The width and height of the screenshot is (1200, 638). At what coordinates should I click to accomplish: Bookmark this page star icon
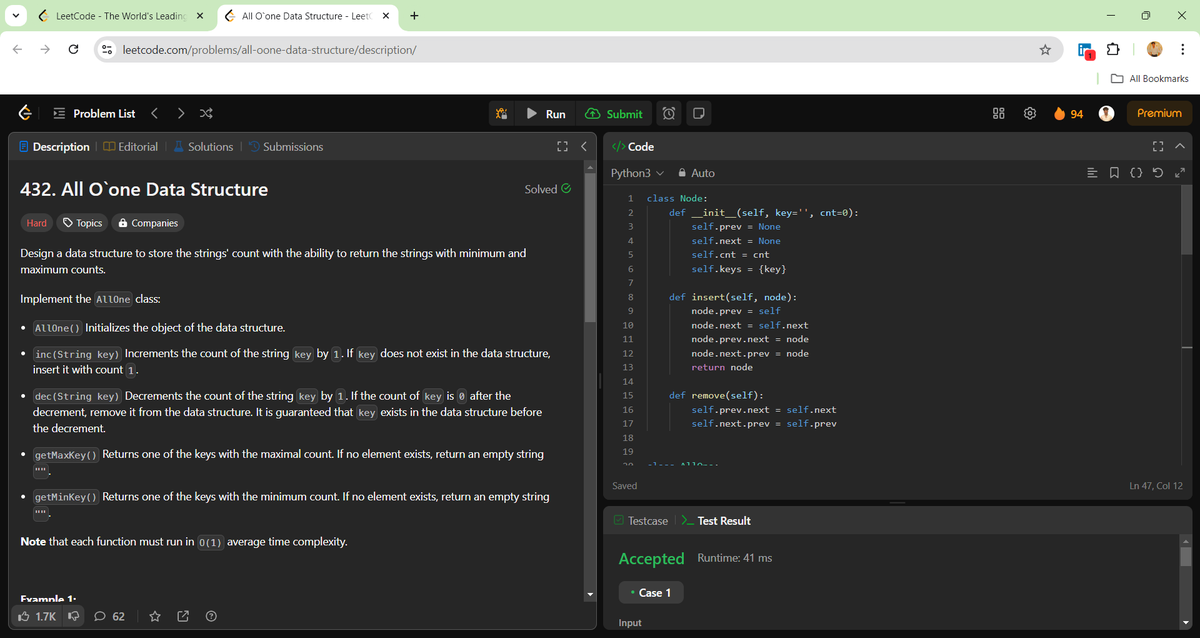(1044, 49)
